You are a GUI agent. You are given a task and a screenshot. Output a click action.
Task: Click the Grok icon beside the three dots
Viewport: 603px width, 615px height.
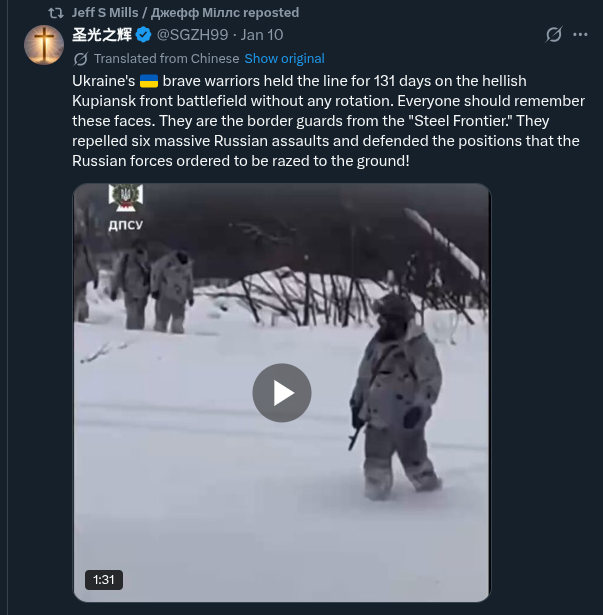tap(554, 35)
